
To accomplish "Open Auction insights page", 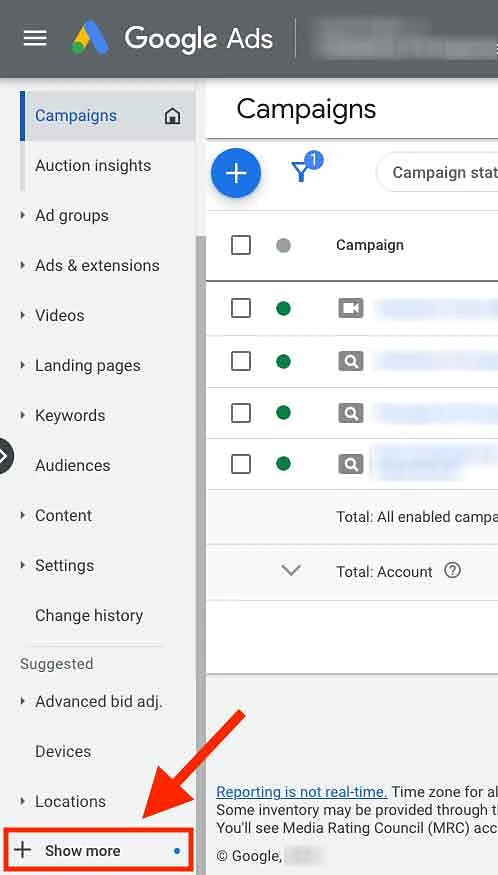I will [x=93, y=166].
